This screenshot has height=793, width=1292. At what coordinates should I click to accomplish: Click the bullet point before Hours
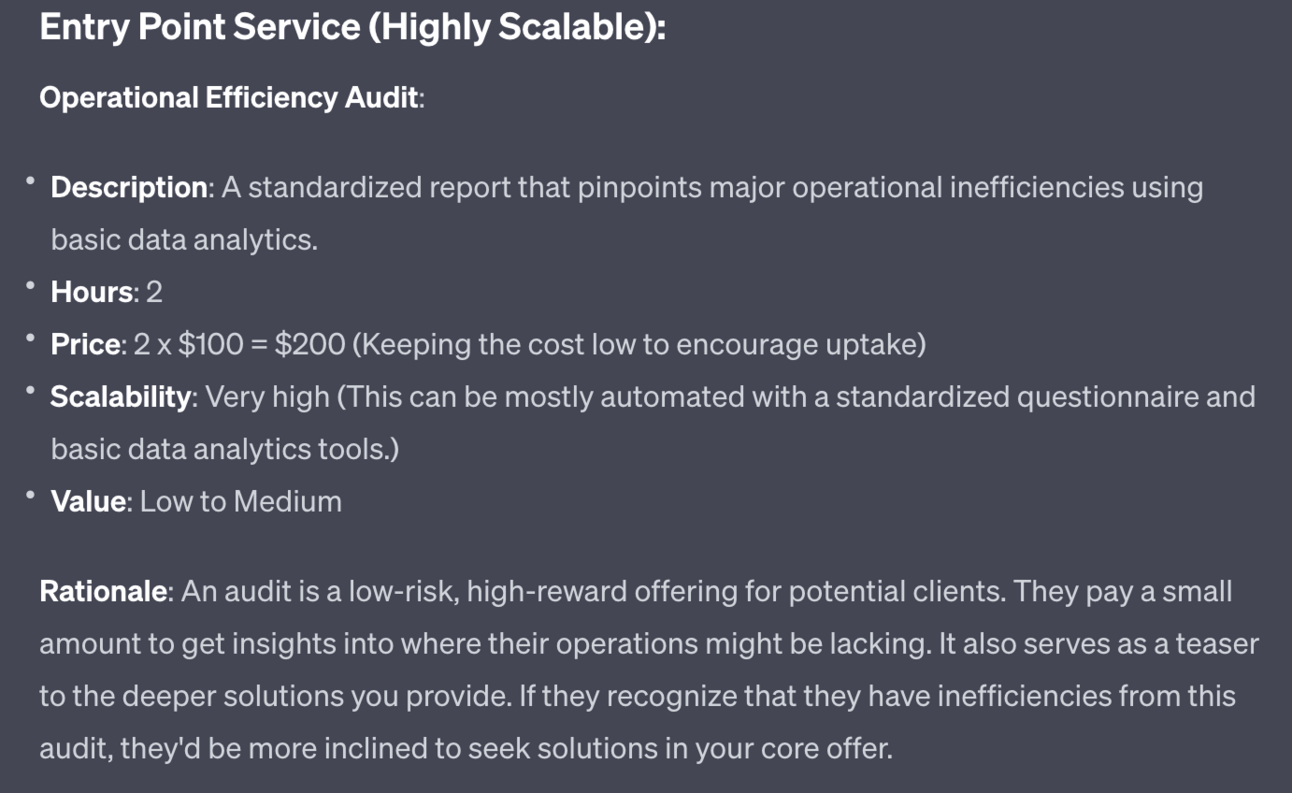31,286
